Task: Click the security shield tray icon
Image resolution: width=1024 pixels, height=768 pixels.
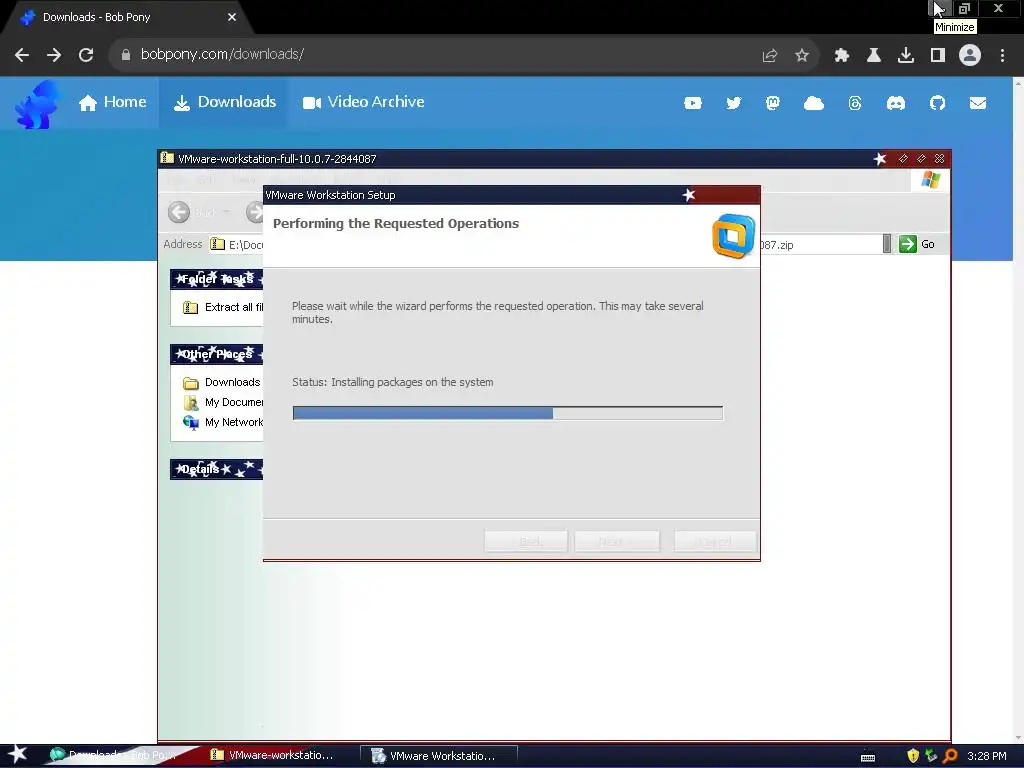Action: (913, 756)
